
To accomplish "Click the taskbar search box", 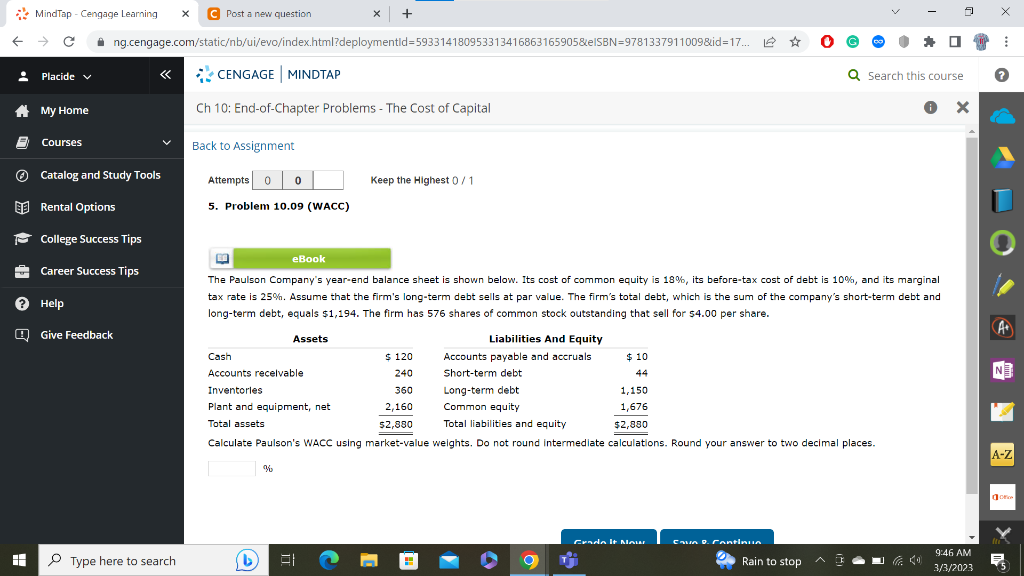I will [153, 560].
